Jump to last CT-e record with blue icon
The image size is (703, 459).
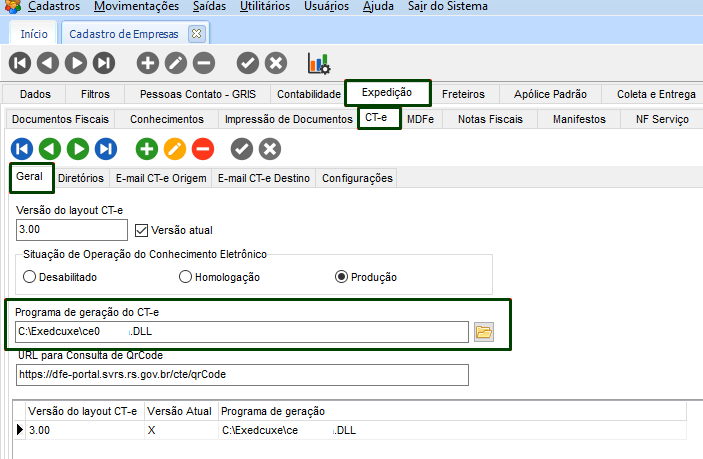point(106,149)
